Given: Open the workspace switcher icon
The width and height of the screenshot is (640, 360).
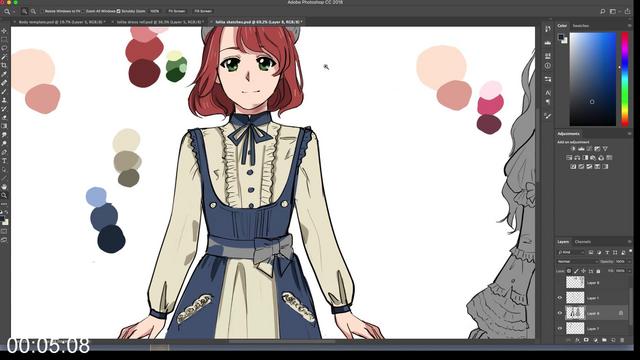Looking at the screenshot, I should tap(612, 11).
